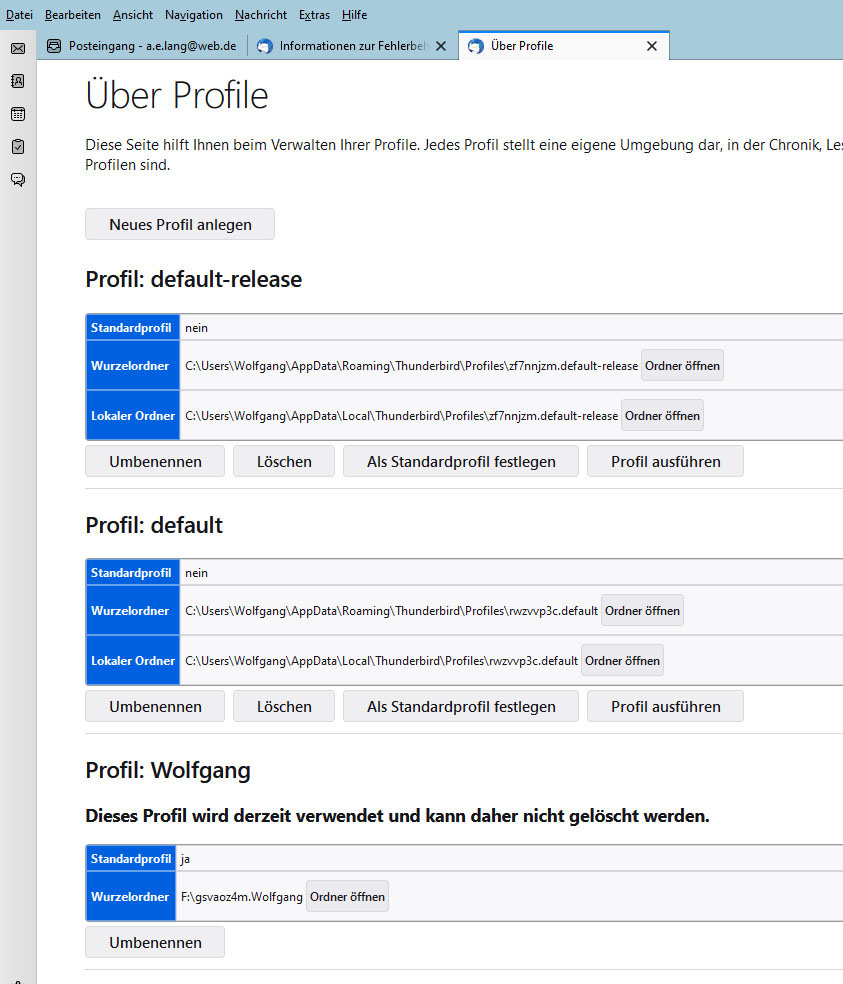Switch to the Posteingang tab

(142, 46)
